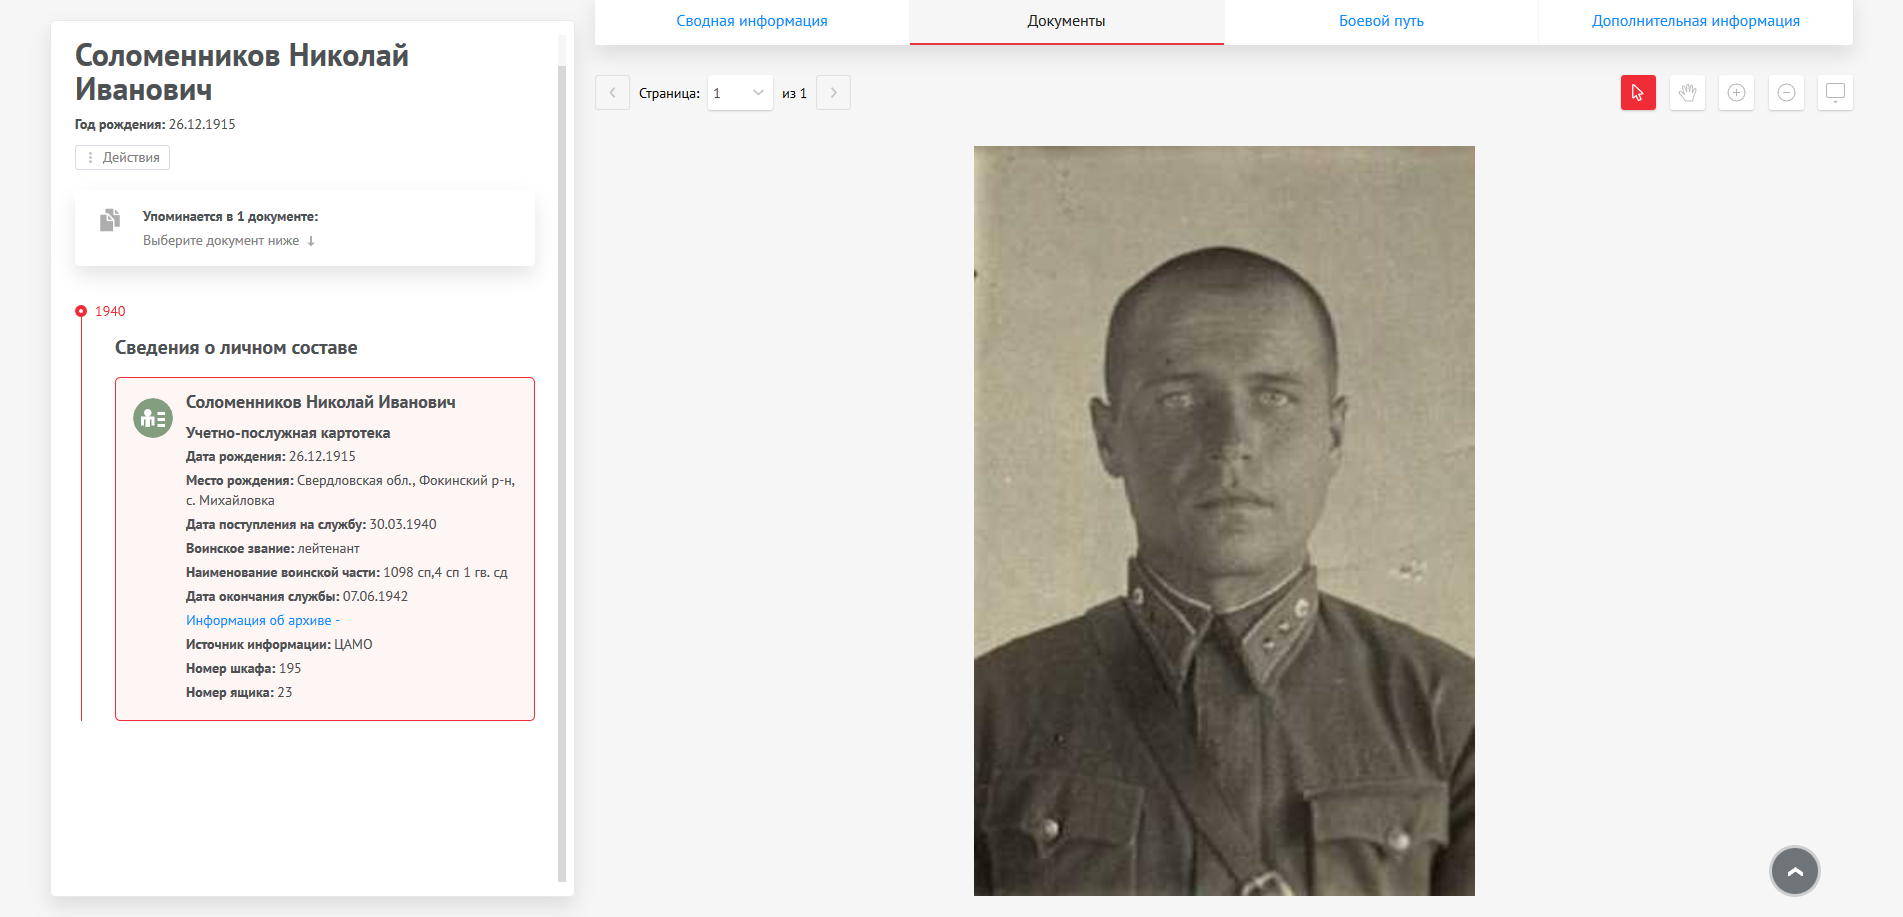
Task: Click Номер шкафа 195 line
Action: tap(243, 668)
